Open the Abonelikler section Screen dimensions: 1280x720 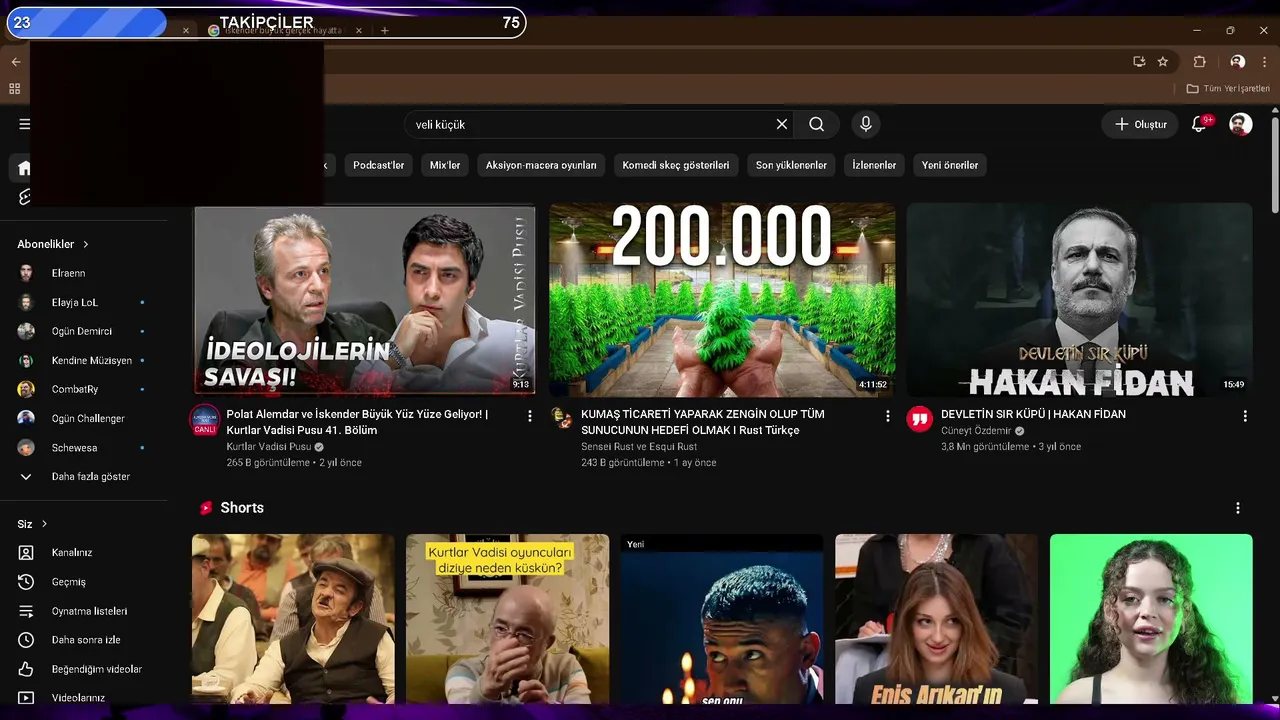coord(53,244)
